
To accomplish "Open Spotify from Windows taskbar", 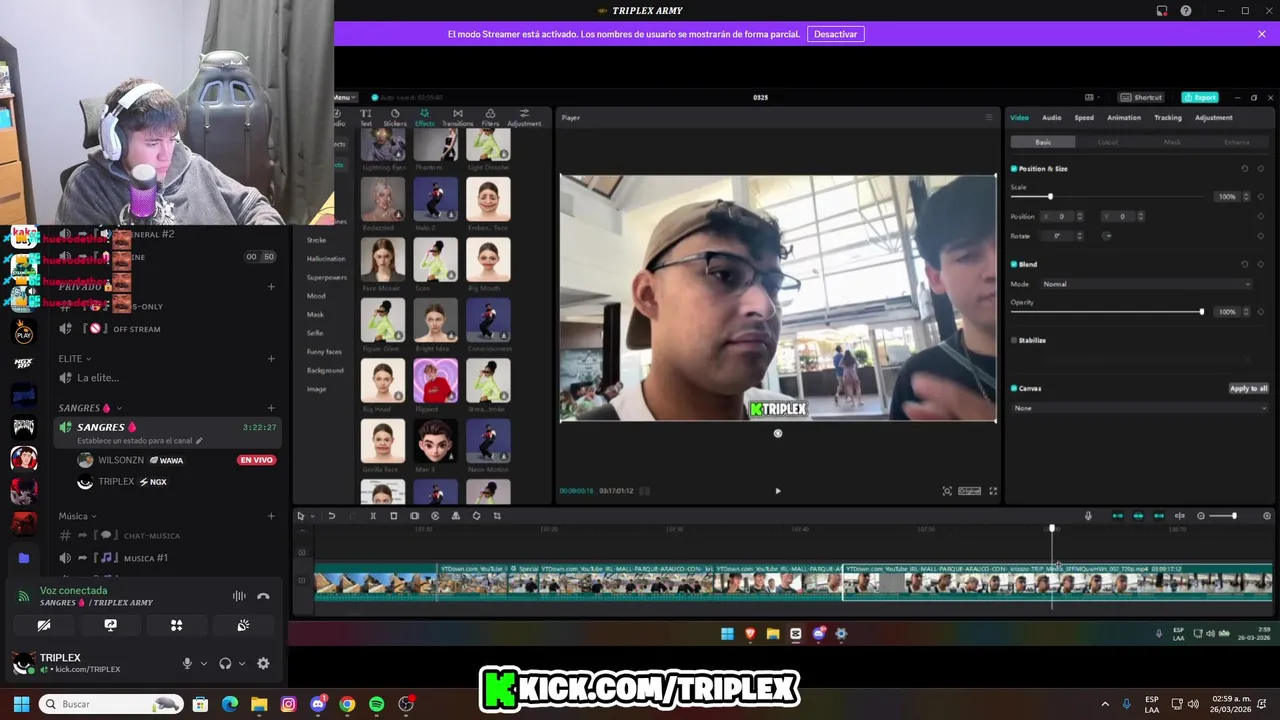I will coord(376,704).
